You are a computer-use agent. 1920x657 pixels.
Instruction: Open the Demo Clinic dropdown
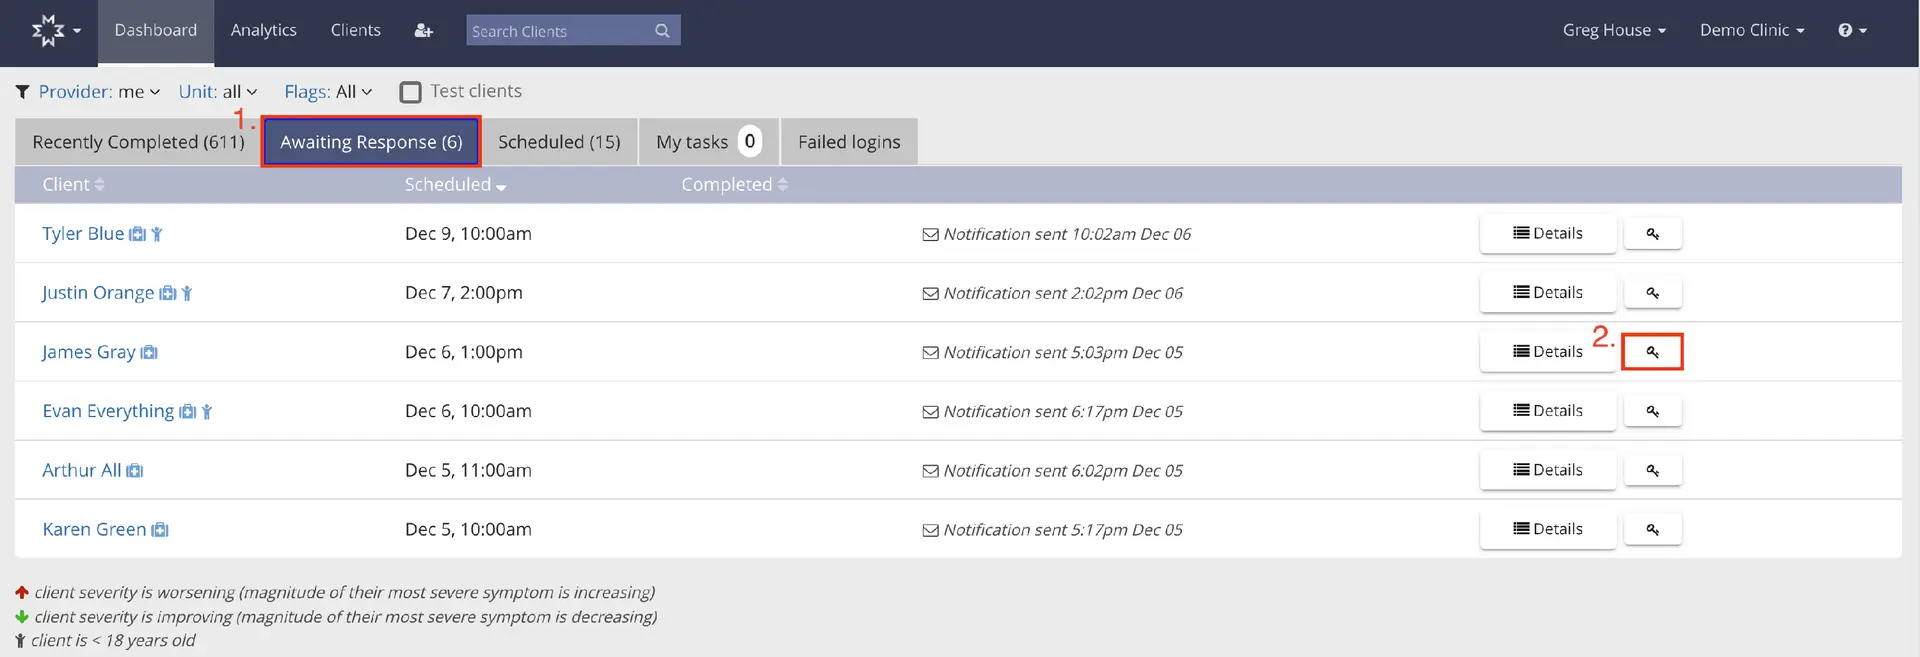pyautogui.click(x=1752, y=30)
